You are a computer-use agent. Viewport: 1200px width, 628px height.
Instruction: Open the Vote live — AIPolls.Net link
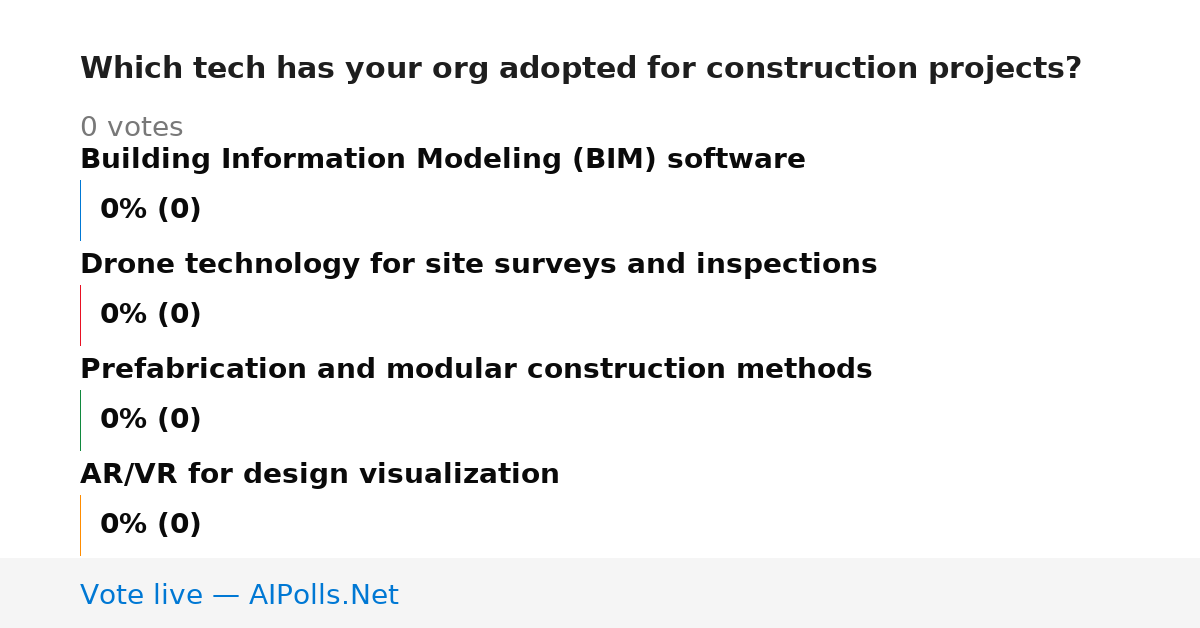239,596
